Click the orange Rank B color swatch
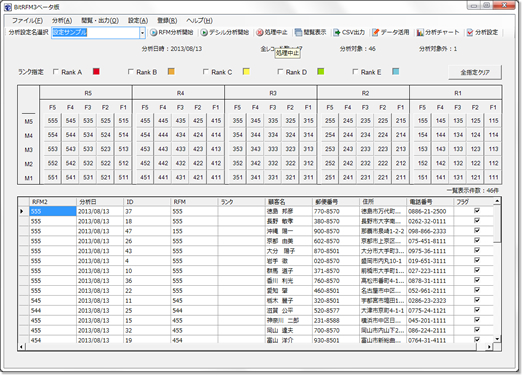Screen dimensions: 524x380 [x=171, y=72]
